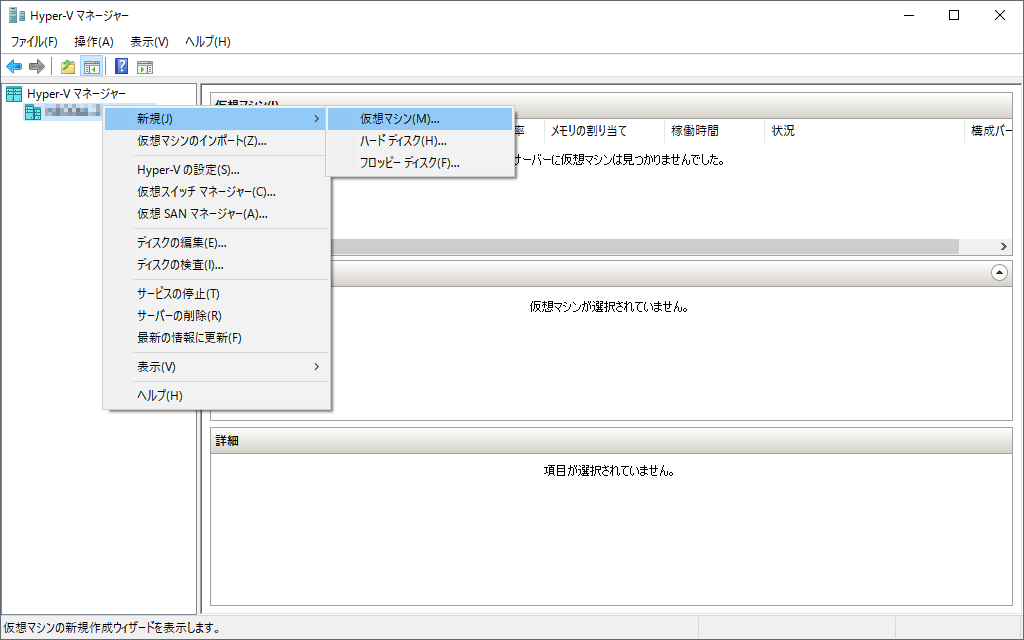
Task: Click サーバーの削除(R) in context menu
Action: (x=216, y=316)
